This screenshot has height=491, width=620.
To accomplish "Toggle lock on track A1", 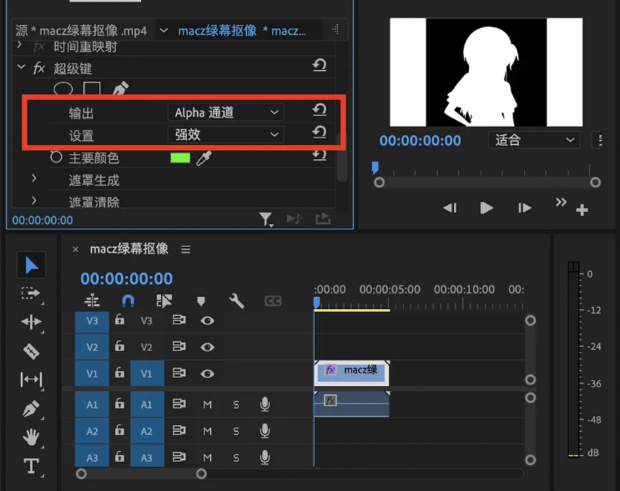I will click(x=119, y=403).
